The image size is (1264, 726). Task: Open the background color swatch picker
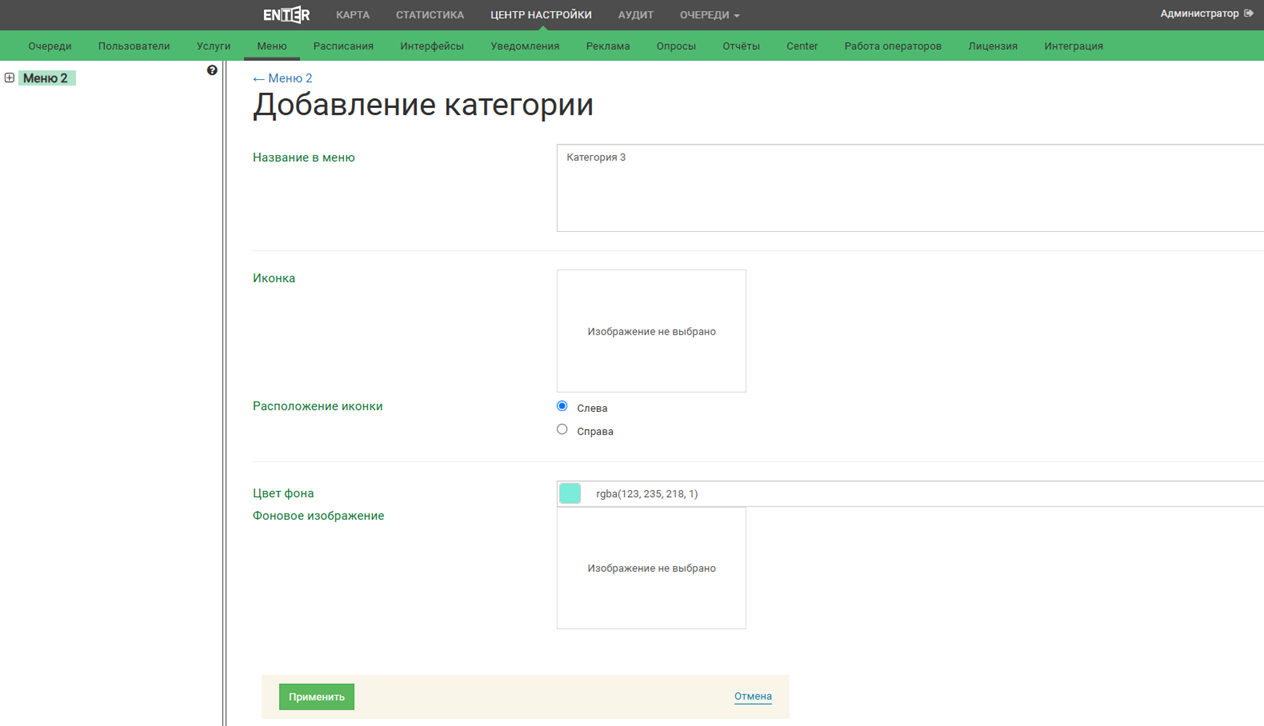[x=570, y=493]
